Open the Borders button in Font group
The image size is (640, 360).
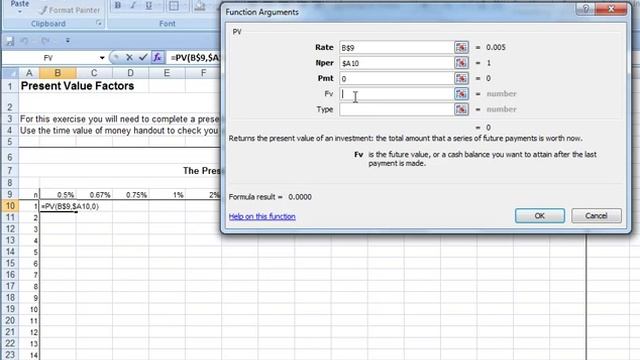[x=174, y=6]
